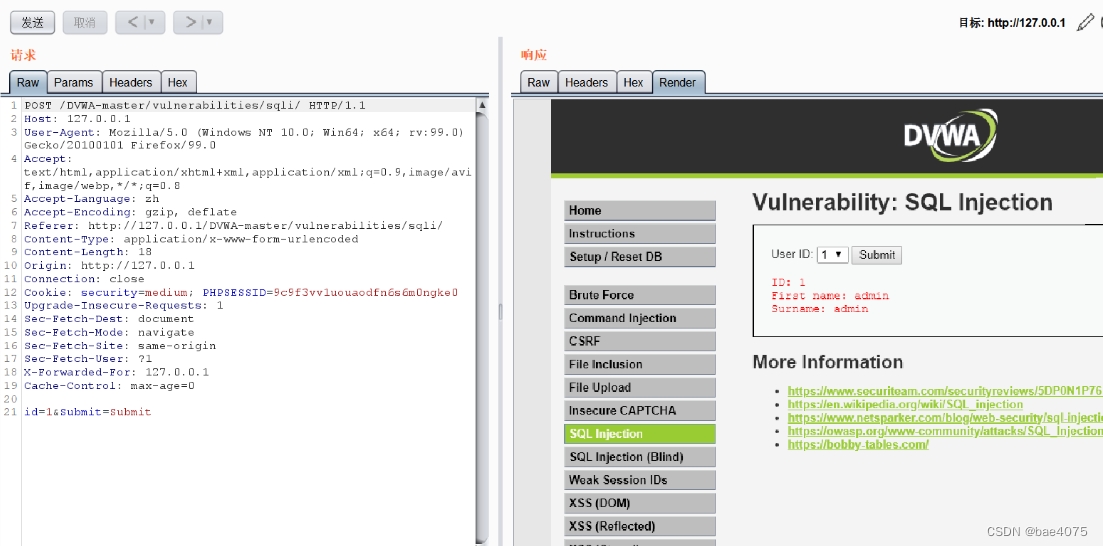Viewport: 1103px width, 546px height.
Task: Go to previous request with the < arrow
Action: click(133, 23)
